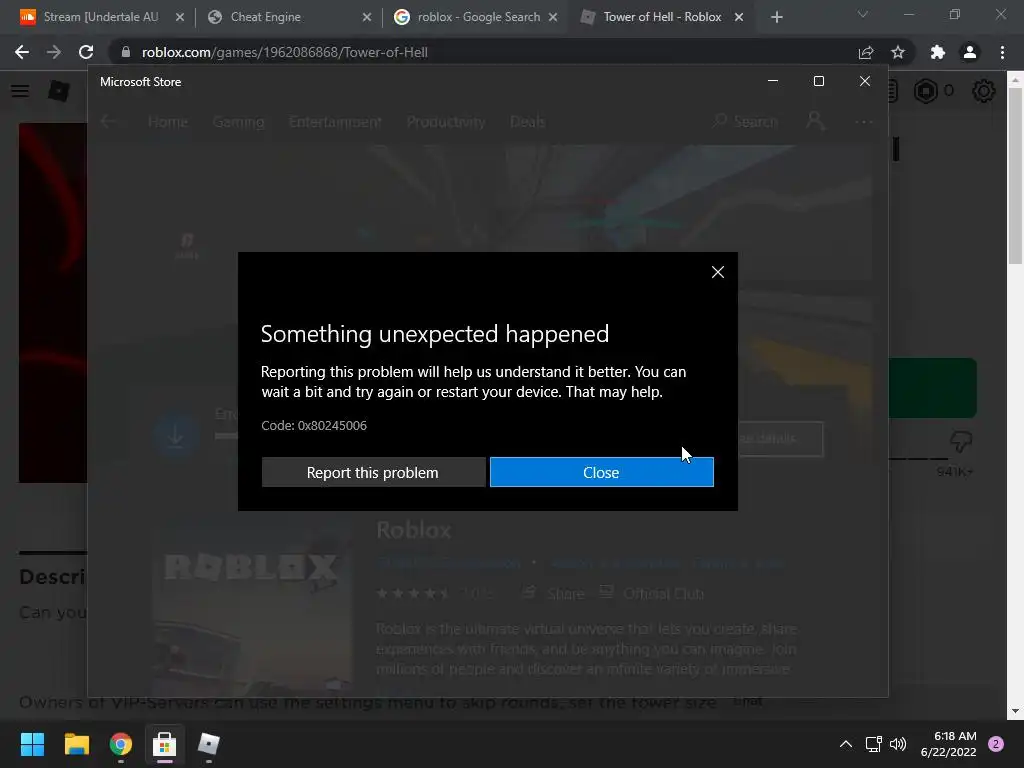
Task: Click the network icon in system tray
Action: pos(873,744)
